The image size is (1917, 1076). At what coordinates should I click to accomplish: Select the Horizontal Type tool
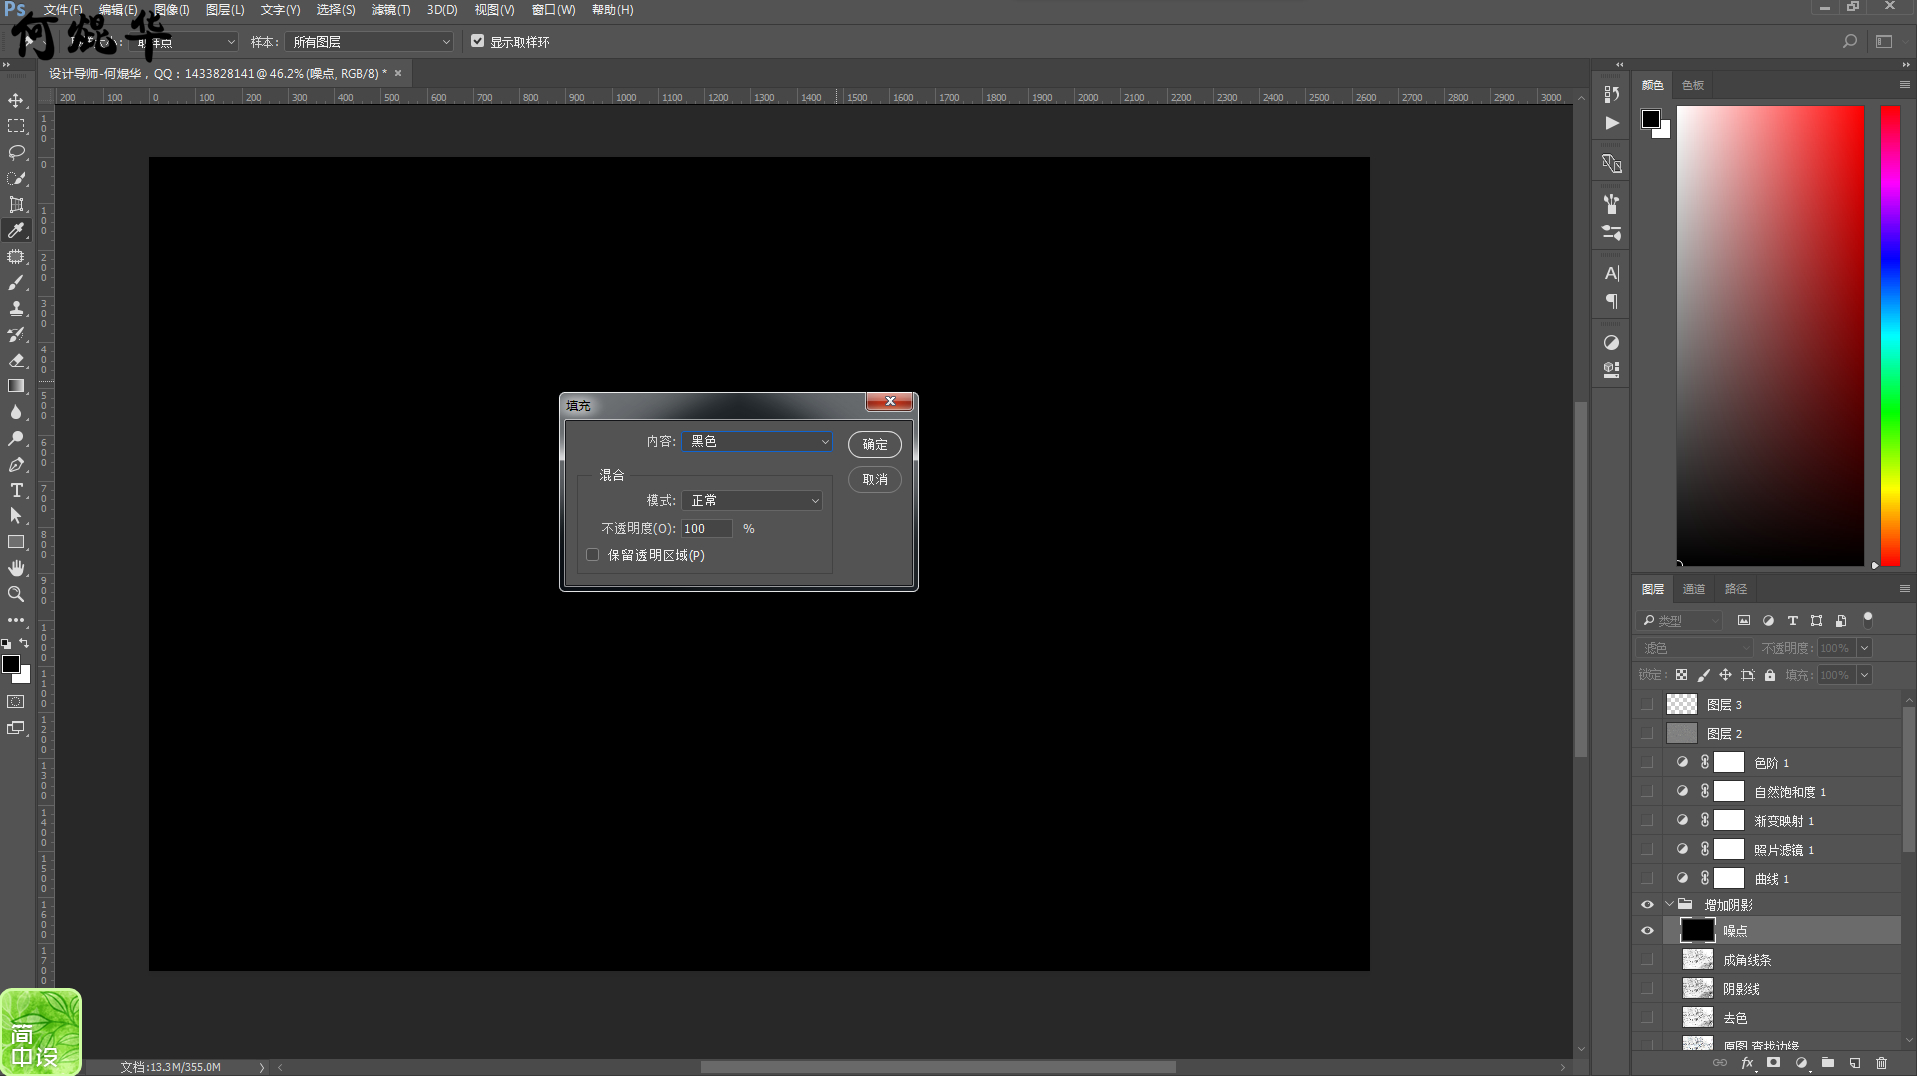point(16,490)
